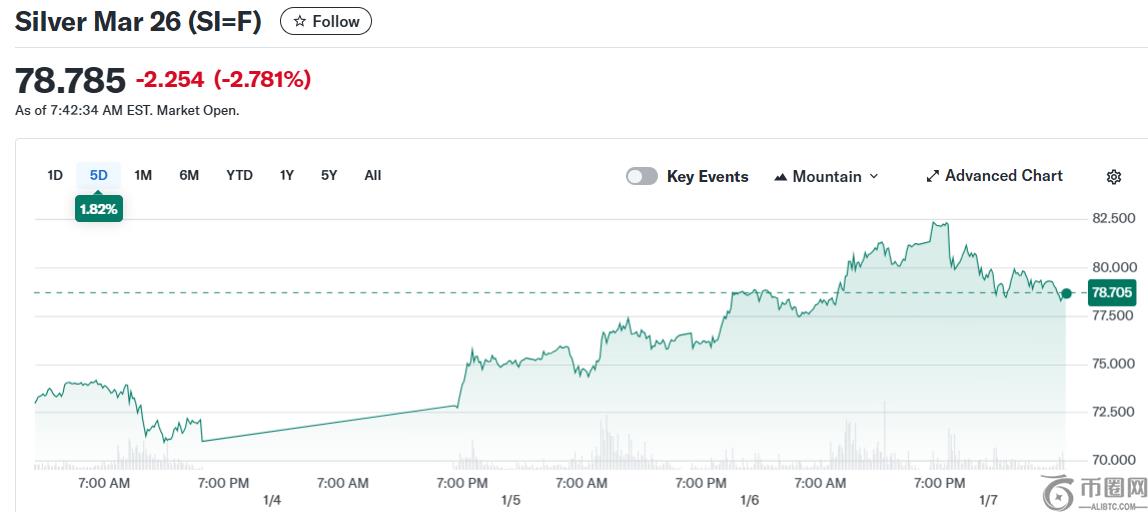This screenshot has width=1148, height=512.
Task: Select the 1D time range tab
Action: tap(55, 176)
